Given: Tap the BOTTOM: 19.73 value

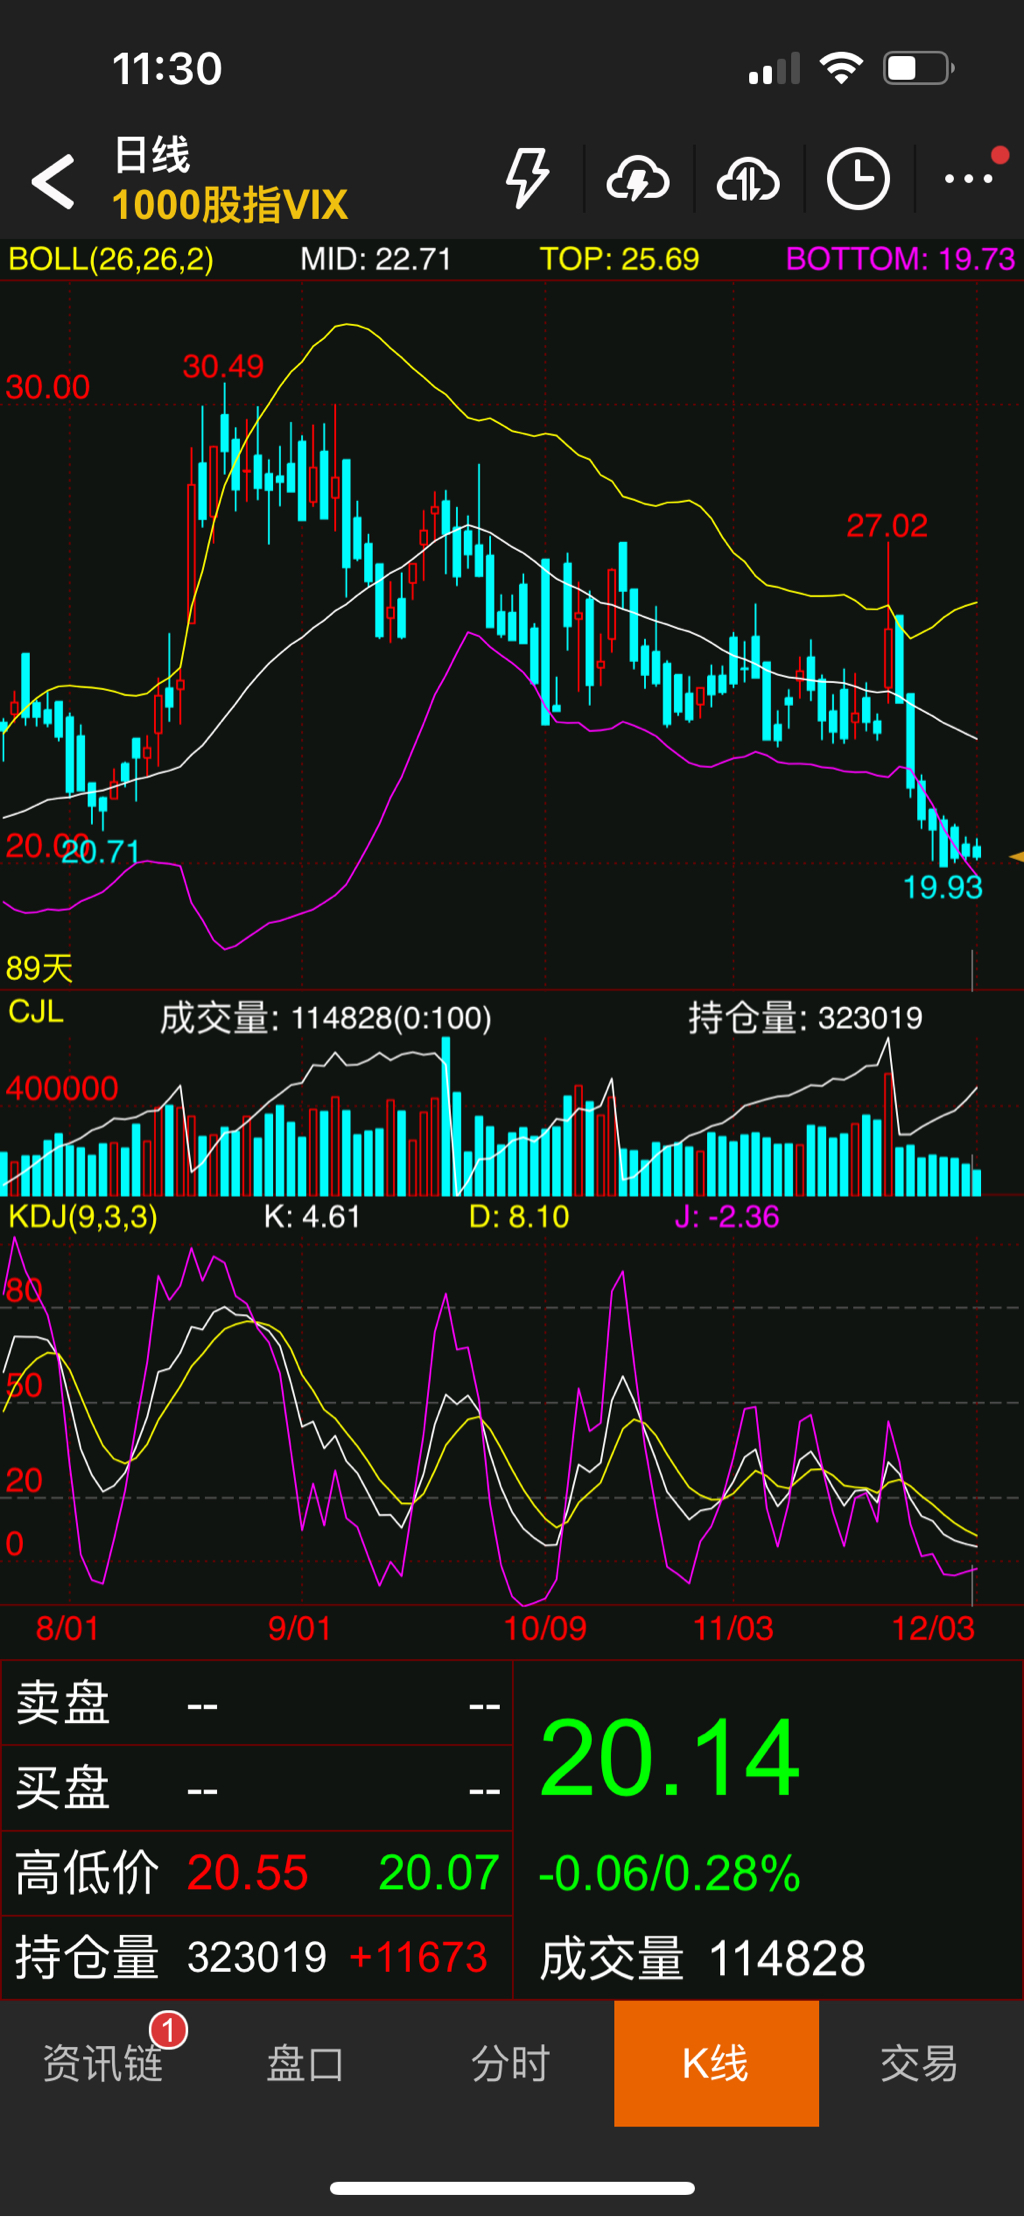Looking at the screenshot, I should (901, 260).
